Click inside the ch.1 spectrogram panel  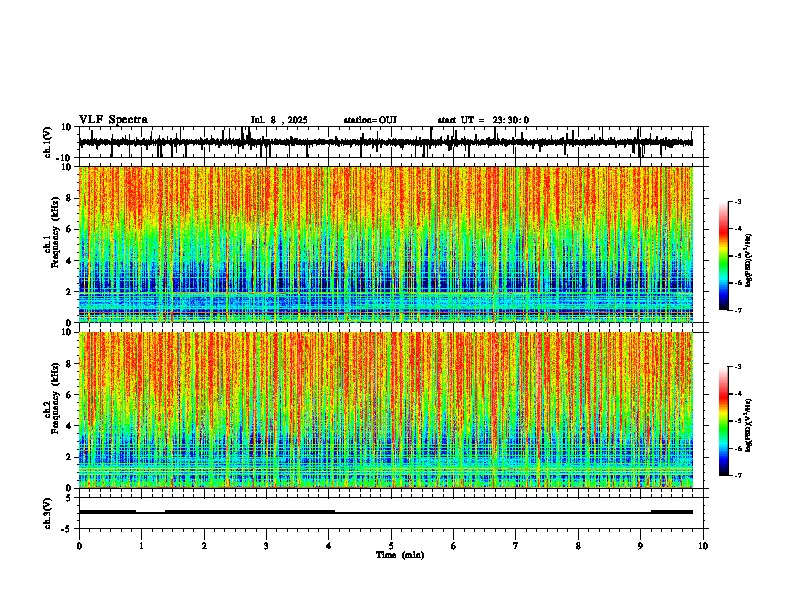[x=386, y=244]
